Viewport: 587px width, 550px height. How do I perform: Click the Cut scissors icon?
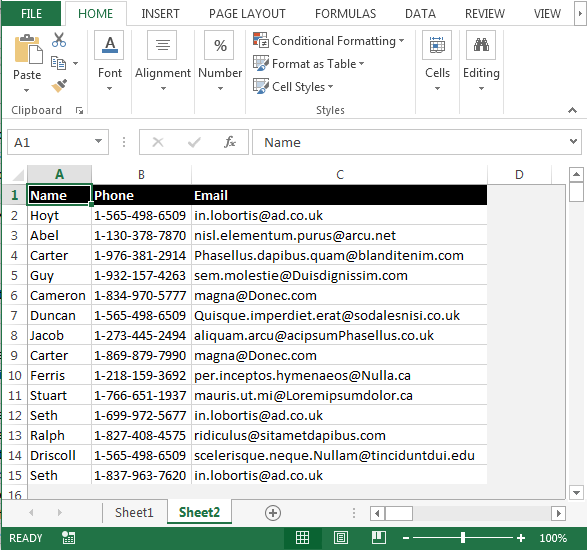coord(59,40)
